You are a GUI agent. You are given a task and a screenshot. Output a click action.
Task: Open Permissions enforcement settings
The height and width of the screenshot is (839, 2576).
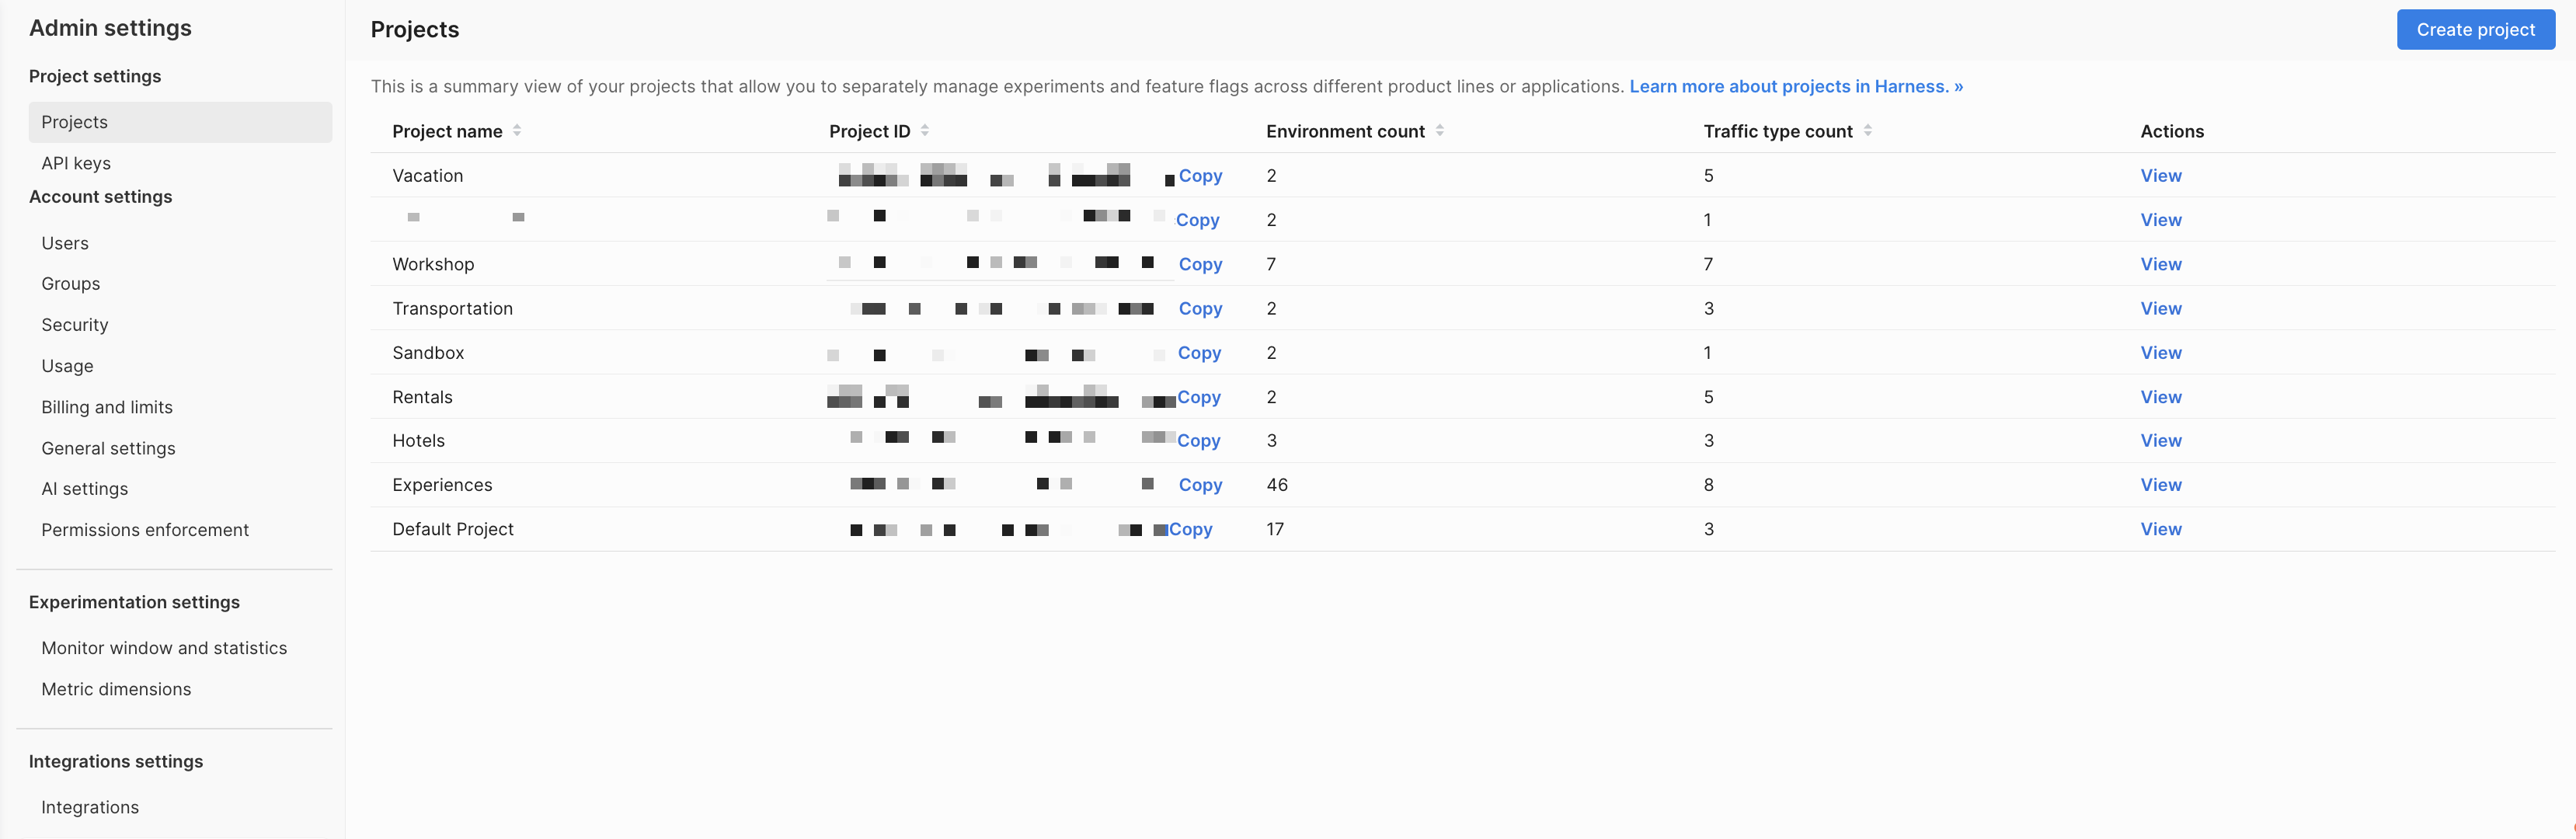click(x=145, y=530)
